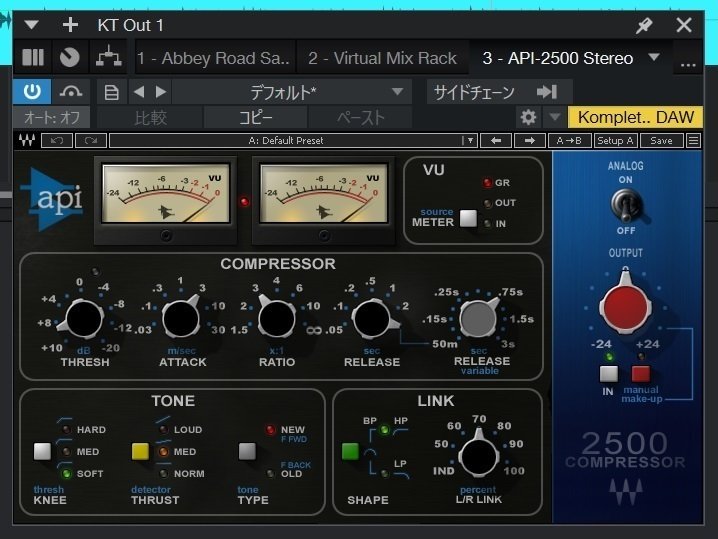Toggle Setup A button
Screen dimensions: 718x539
(x=615, y=141)
